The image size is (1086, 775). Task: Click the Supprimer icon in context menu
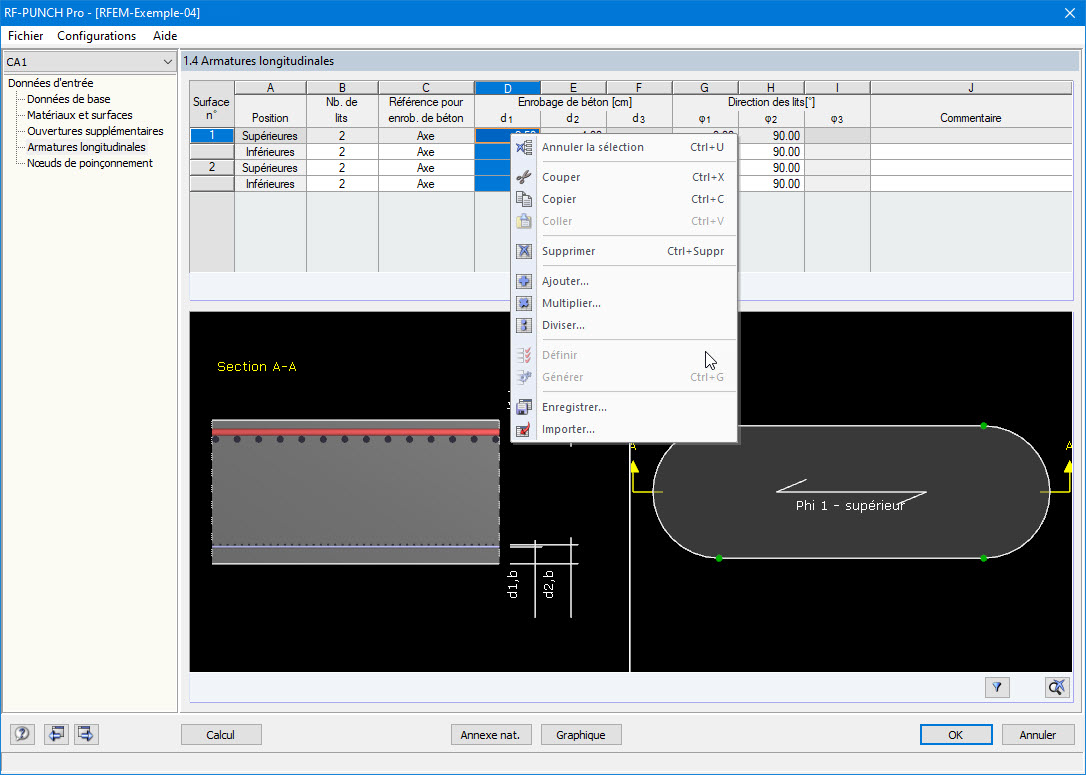524,251
